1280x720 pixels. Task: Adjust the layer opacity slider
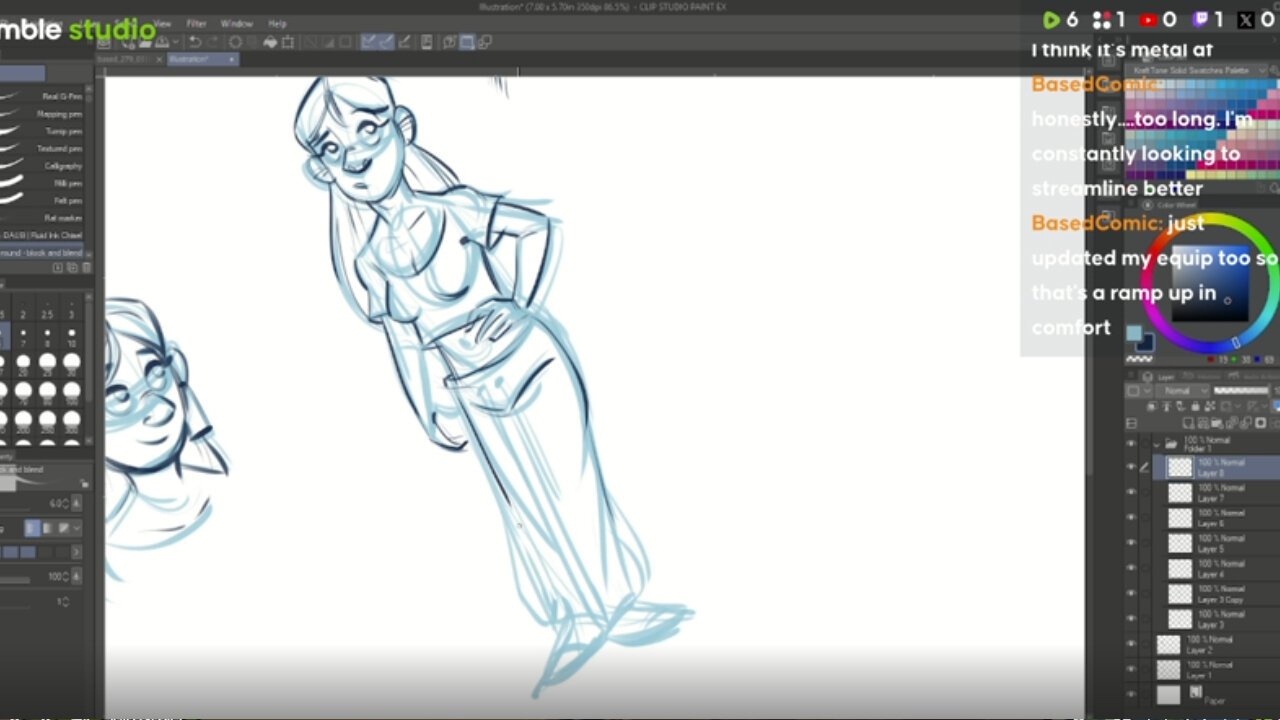coord(1240,391)
